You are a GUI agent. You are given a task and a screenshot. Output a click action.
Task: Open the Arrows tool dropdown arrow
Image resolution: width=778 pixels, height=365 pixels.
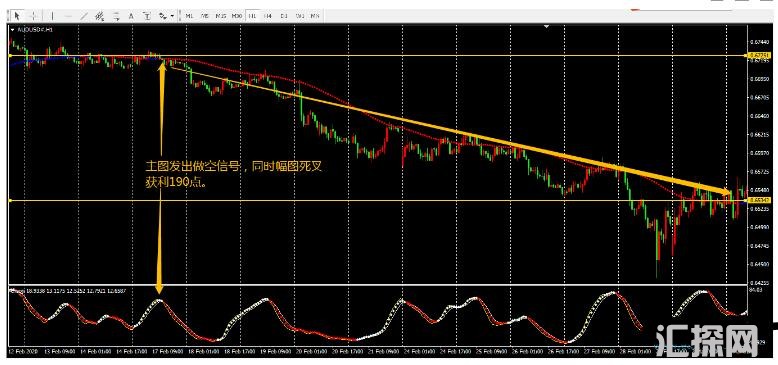pos(172,15)
